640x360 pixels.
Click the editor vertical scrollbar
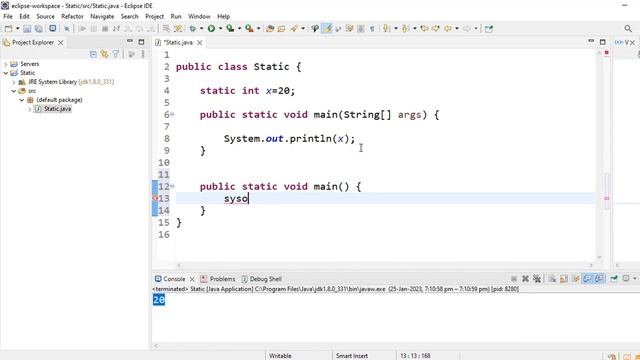[600, 155]
